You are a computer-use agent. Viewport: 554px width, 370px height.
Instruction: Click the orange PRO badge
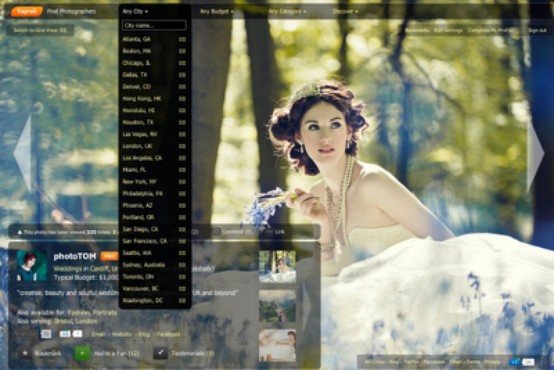point(110,256)
